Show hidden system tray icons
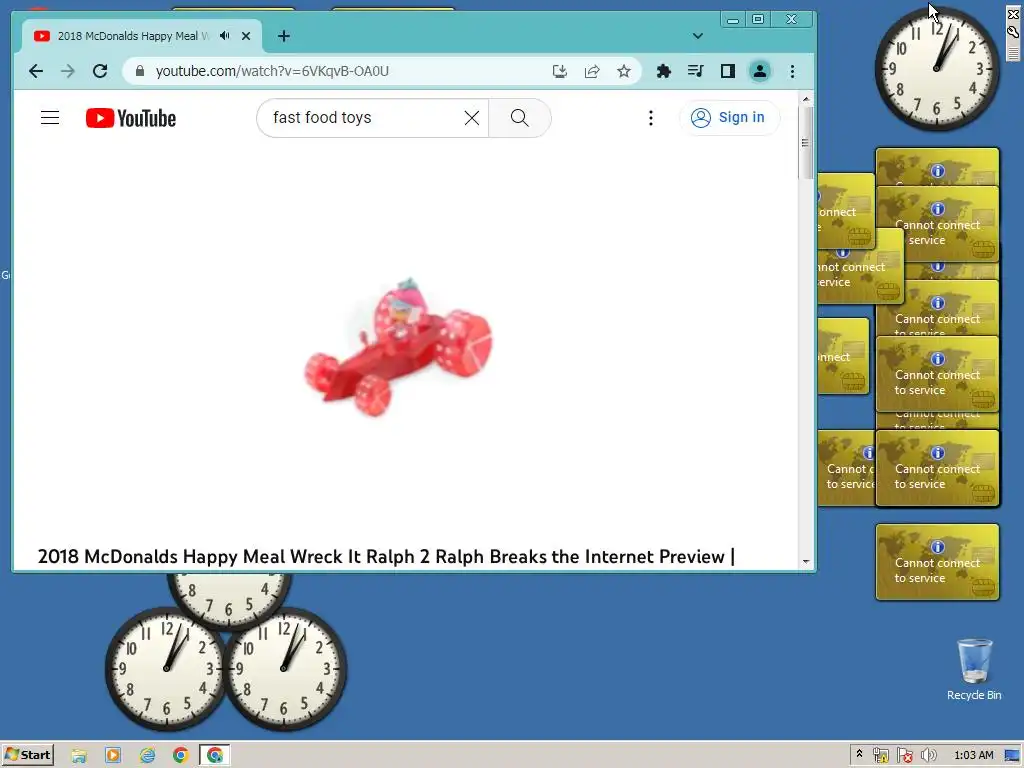The image size is (1024, 768). (x=859, y=755)
